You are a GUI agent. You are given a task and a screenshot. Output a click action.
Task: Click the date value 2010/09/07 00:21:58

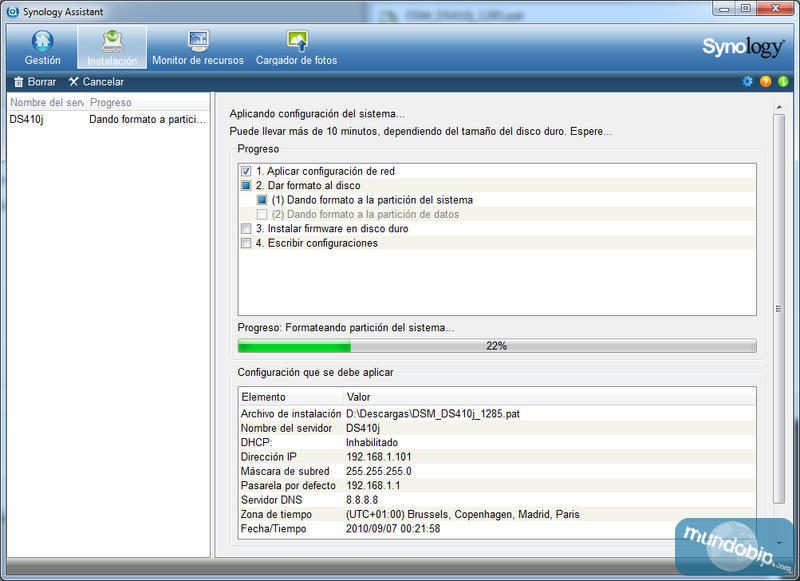(x=393, y=528)
